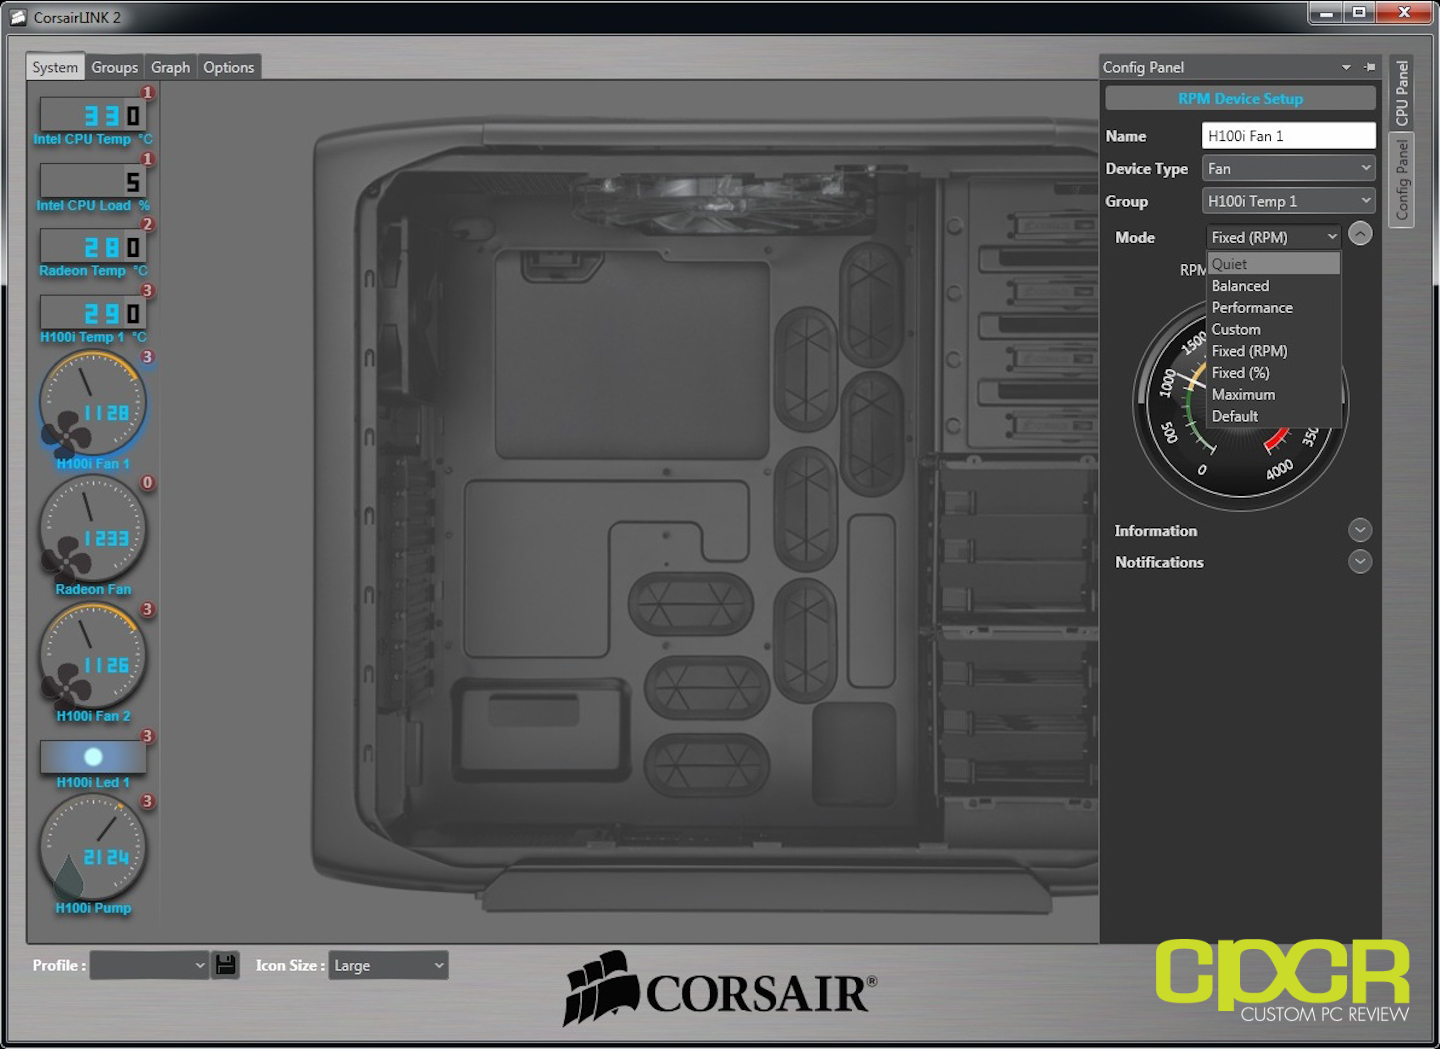This screenshot has width=1440, height=1049.
Task: Choose Quiet mode from the list
Action: click(1274, 264)
